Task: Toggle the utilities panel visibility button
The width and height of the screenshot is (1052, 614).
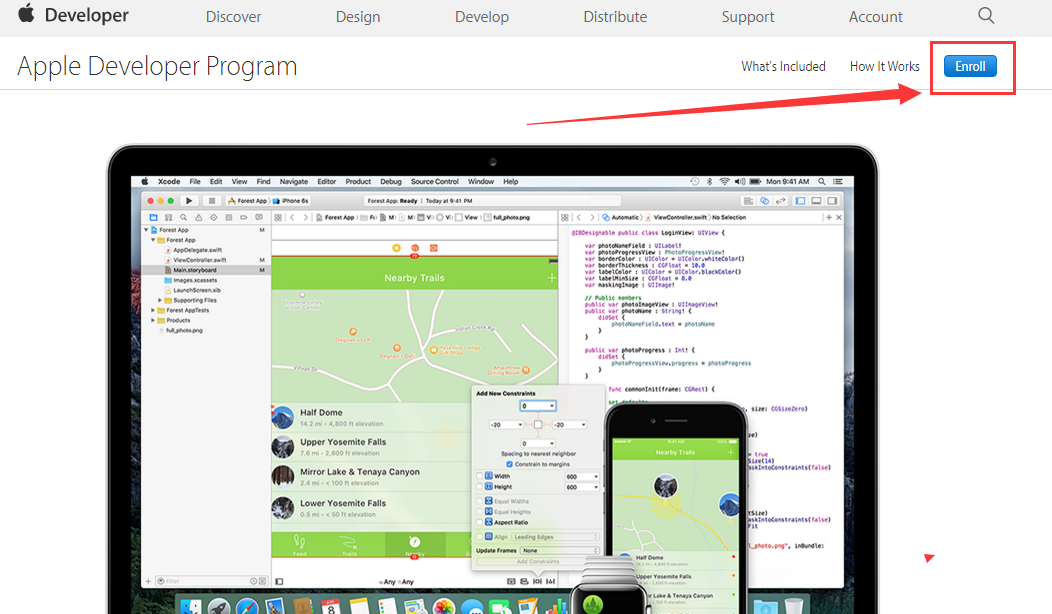Action: (832, 201)
